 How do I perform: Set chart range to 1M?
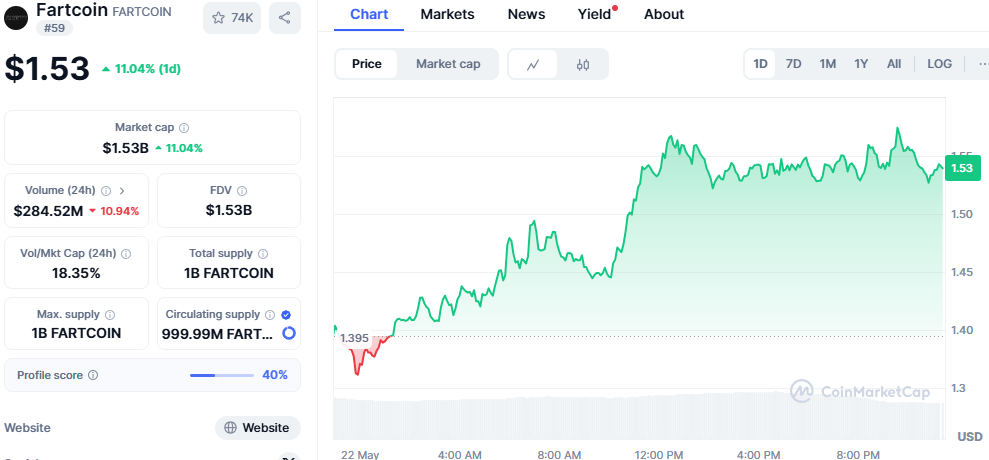coord(828,64)
